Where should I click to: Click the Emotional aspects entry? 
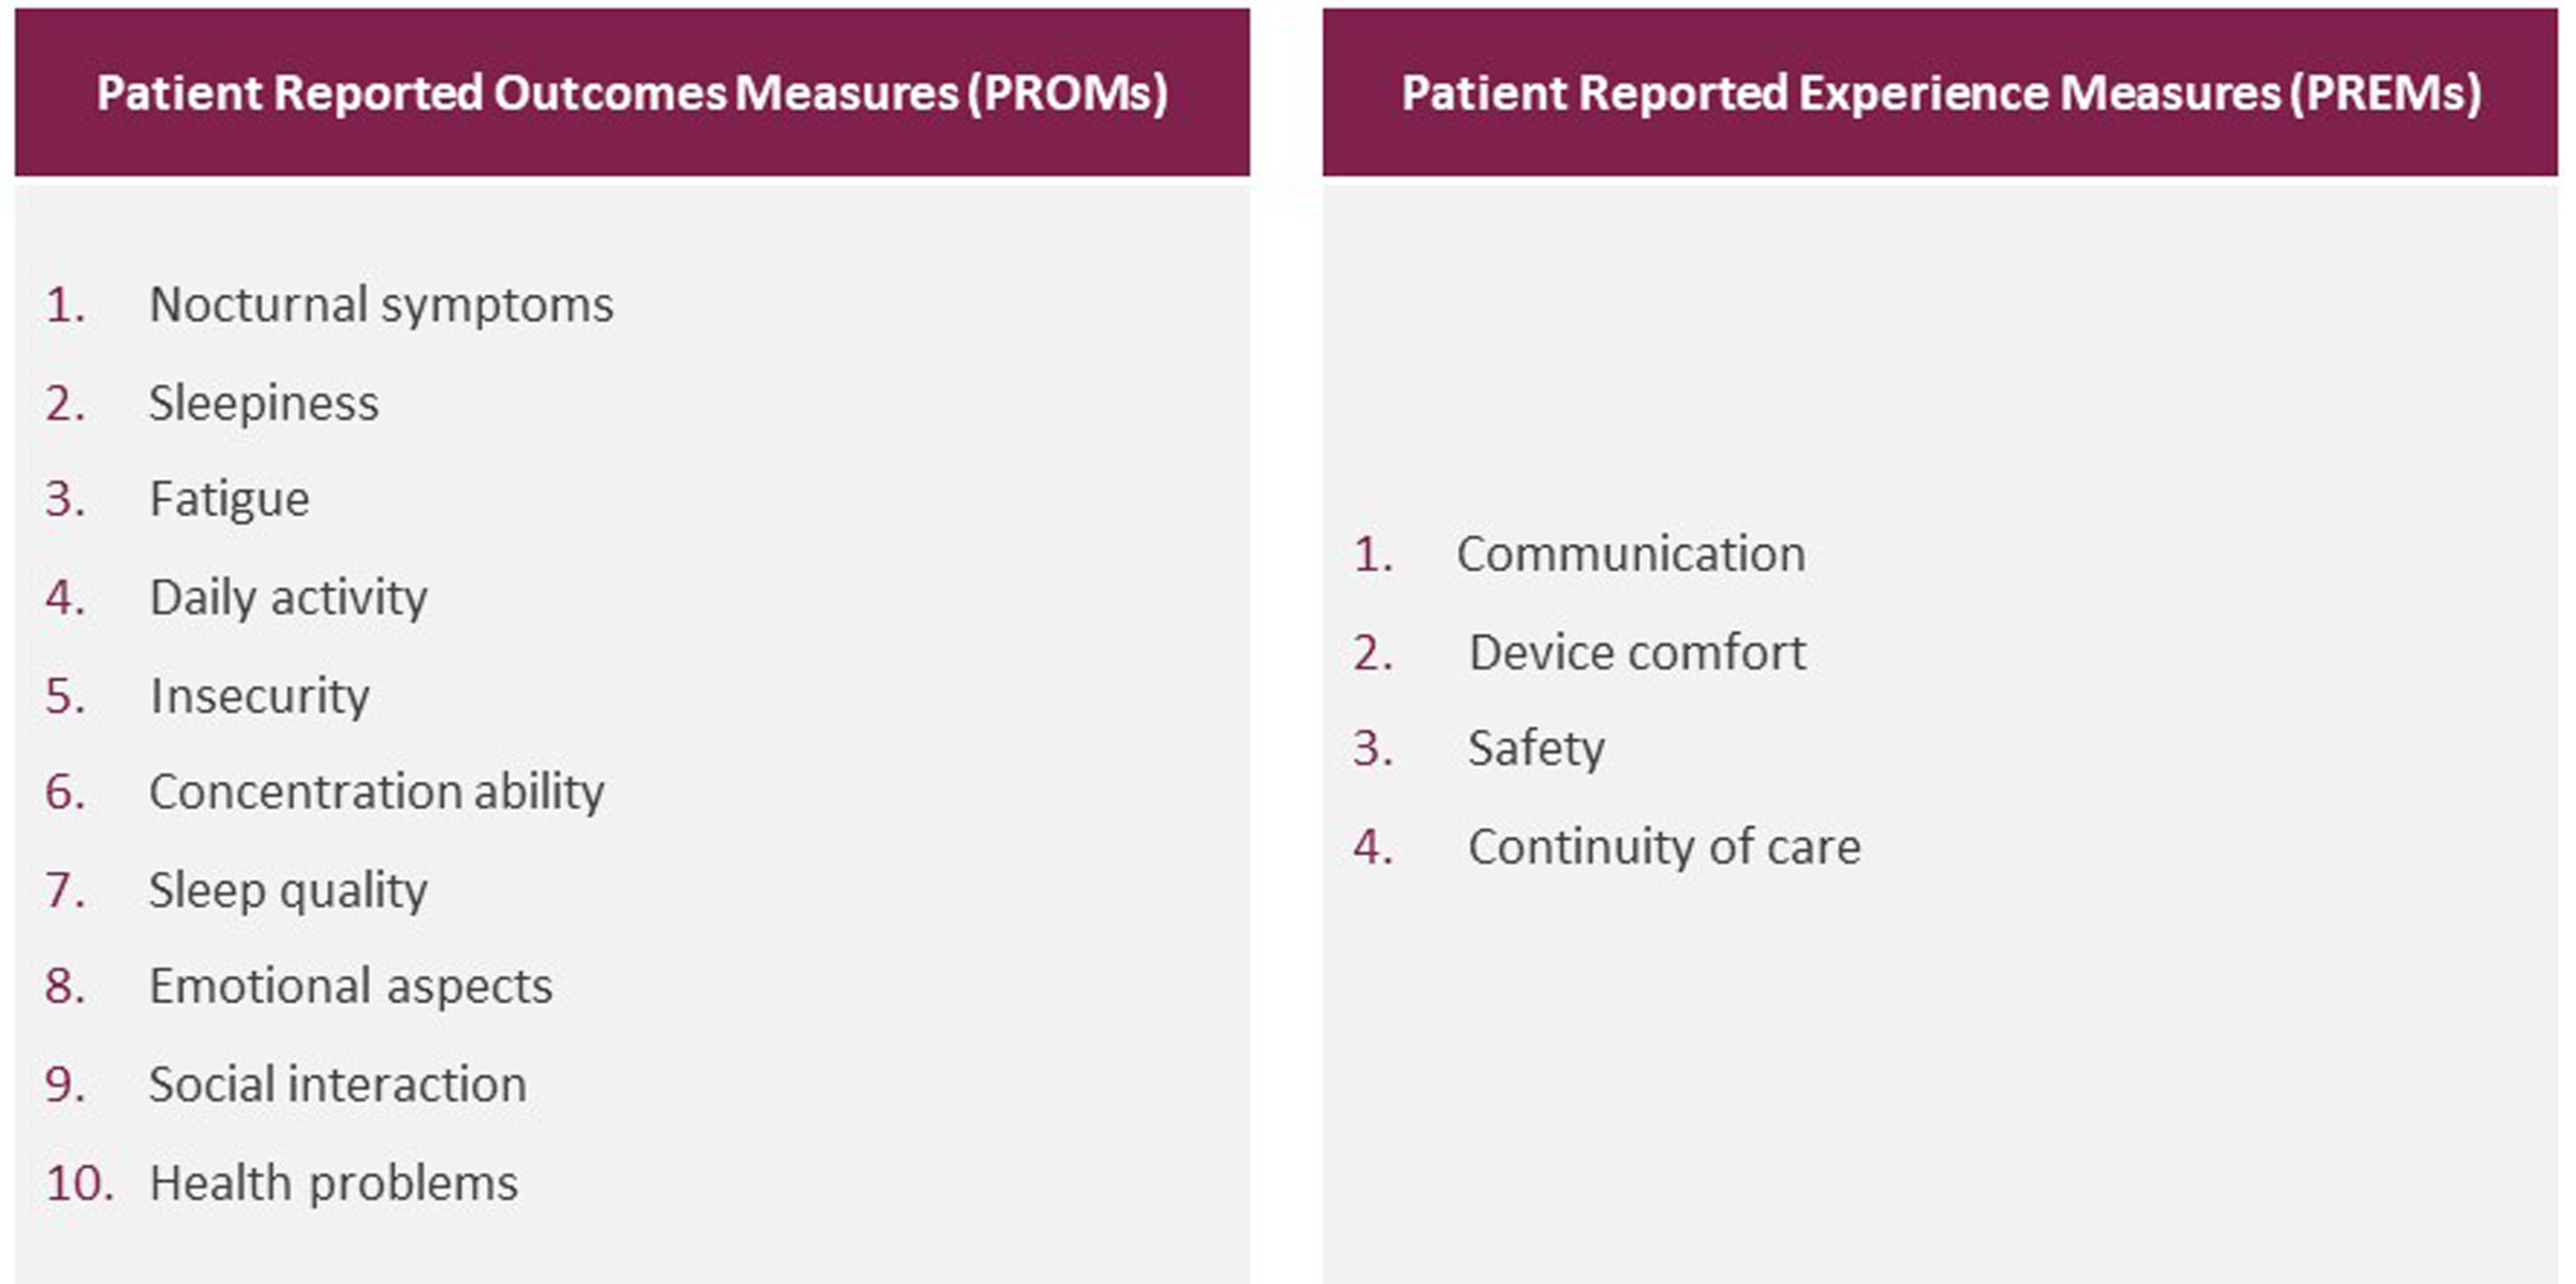click(x=350, y=987)
